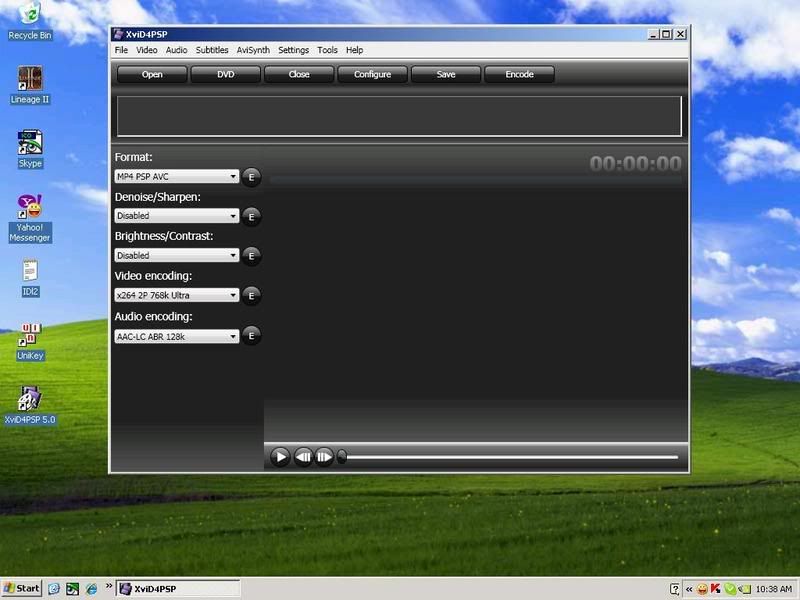This screenshot has height=600, width=800.
Task: Click the play button in player controls
Action: (x=280, y=457)
